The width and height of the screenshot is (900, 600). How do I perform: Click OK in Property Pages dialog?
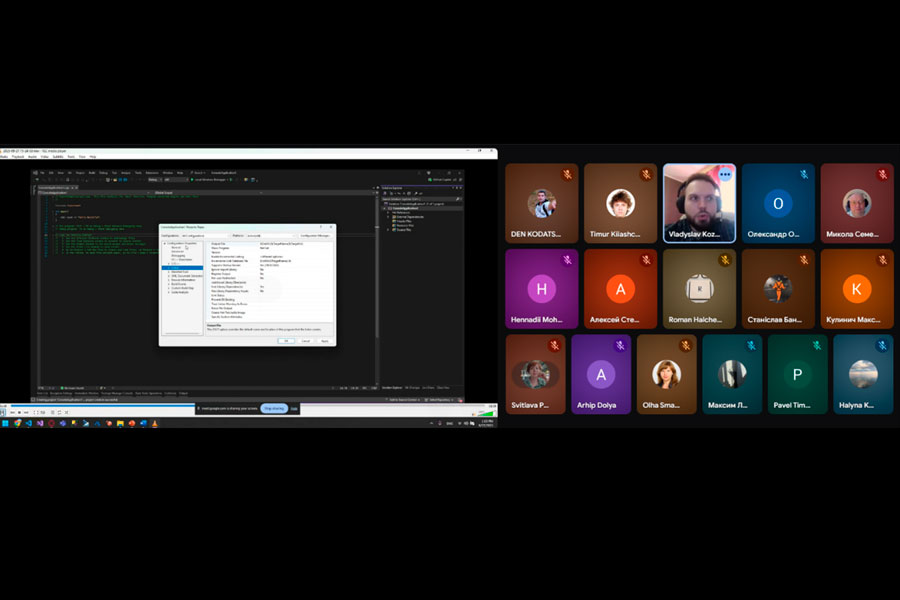(x=286, y=341)
